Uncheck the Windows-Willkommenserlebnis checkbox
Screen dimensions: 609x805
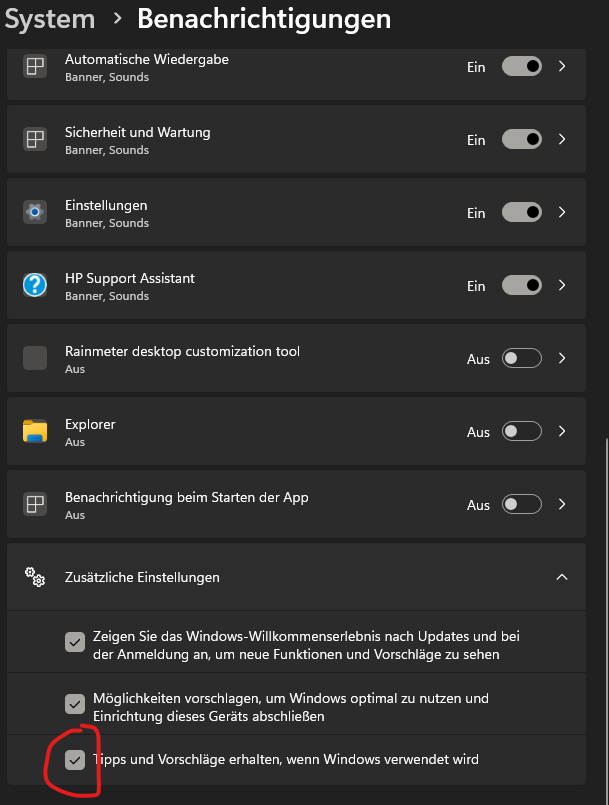point(74,642)
